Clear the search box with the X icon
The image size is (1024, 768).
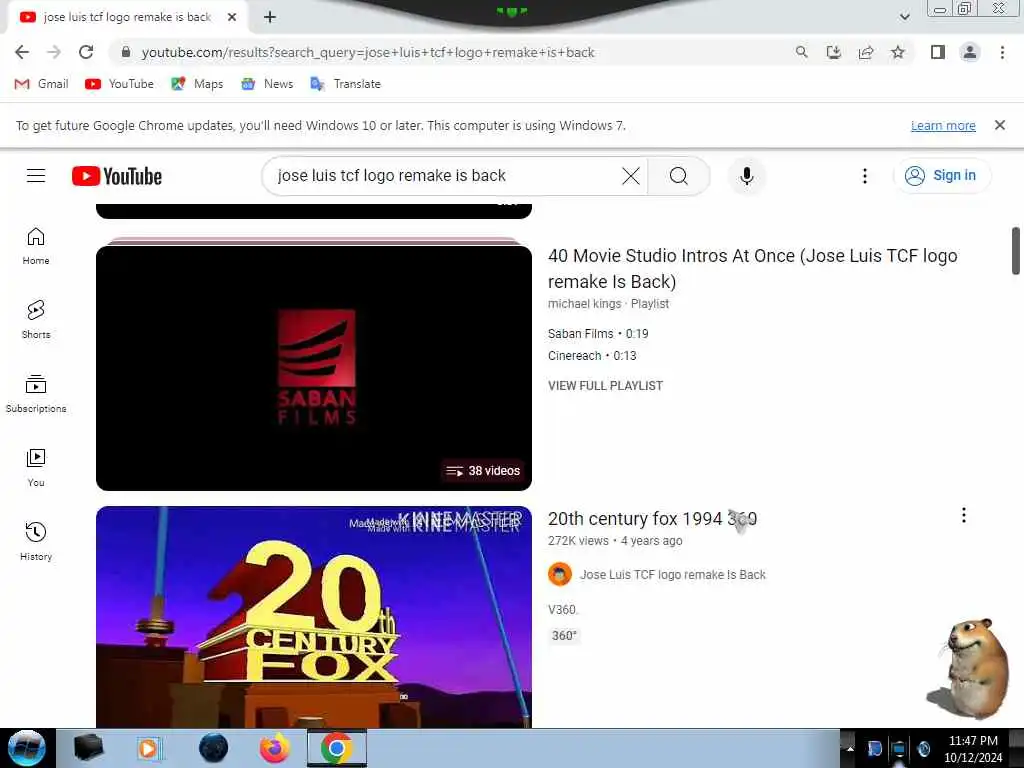pyautogui.click(x=630, y=176)
